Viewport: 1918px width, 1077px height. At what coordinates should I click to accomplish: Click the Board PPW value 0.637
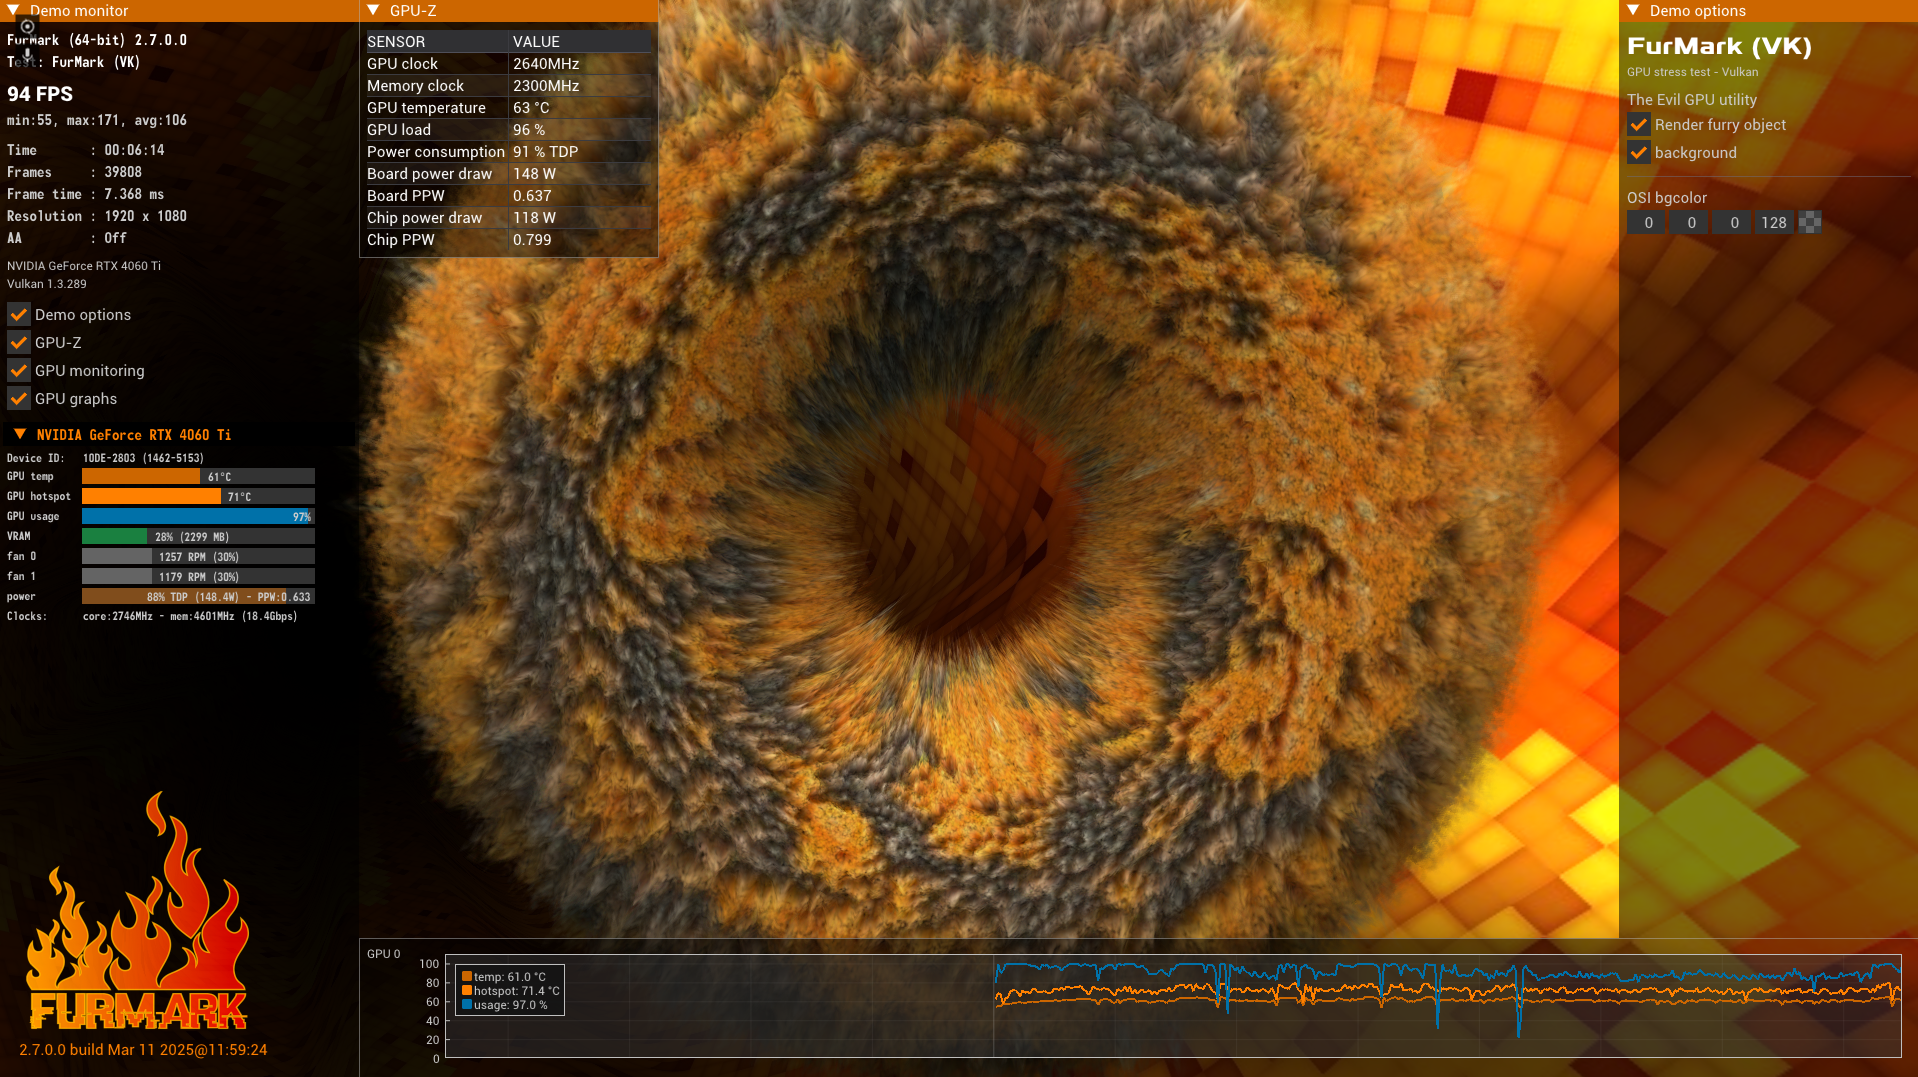[532, 195]
